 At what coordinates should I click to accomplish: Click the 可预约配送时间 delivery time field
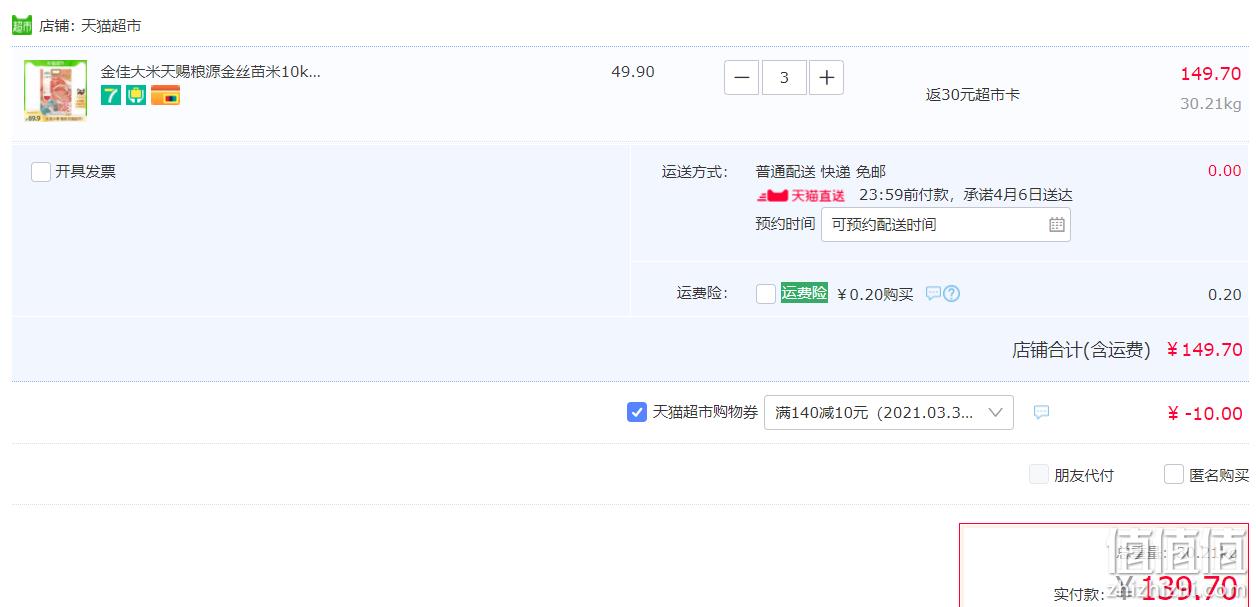click(946, 225)
